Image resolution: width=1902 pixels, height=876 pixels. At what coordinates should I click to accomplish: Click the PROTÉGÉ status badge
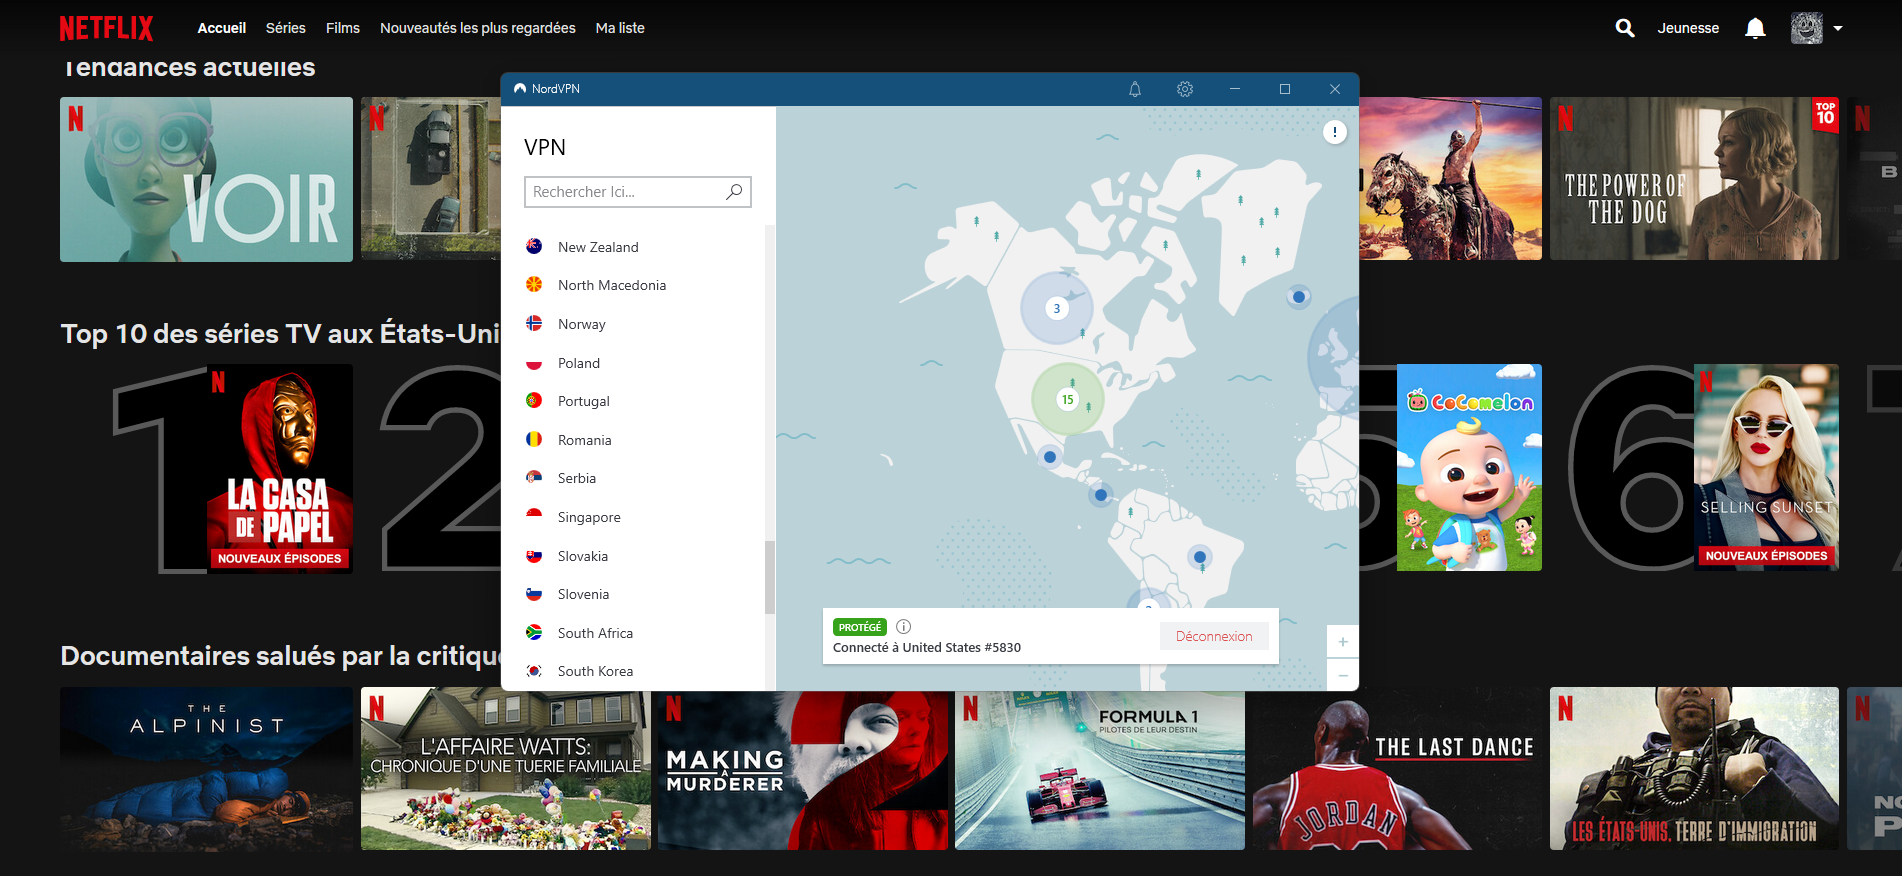point(860,627)
